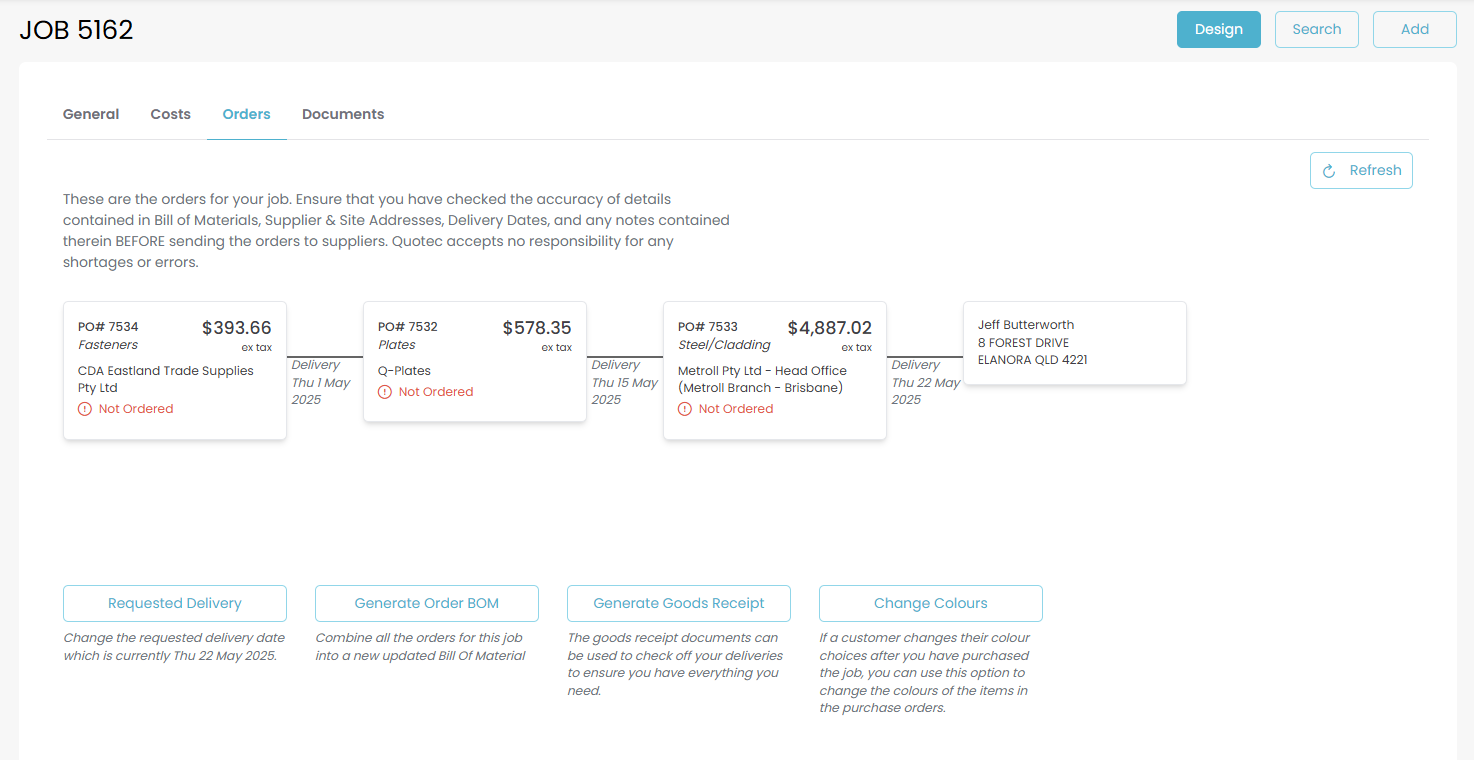The height and width of the screenshot is (760, 1474).
Task: Open the Costs tab
Action: coord(170,114)
